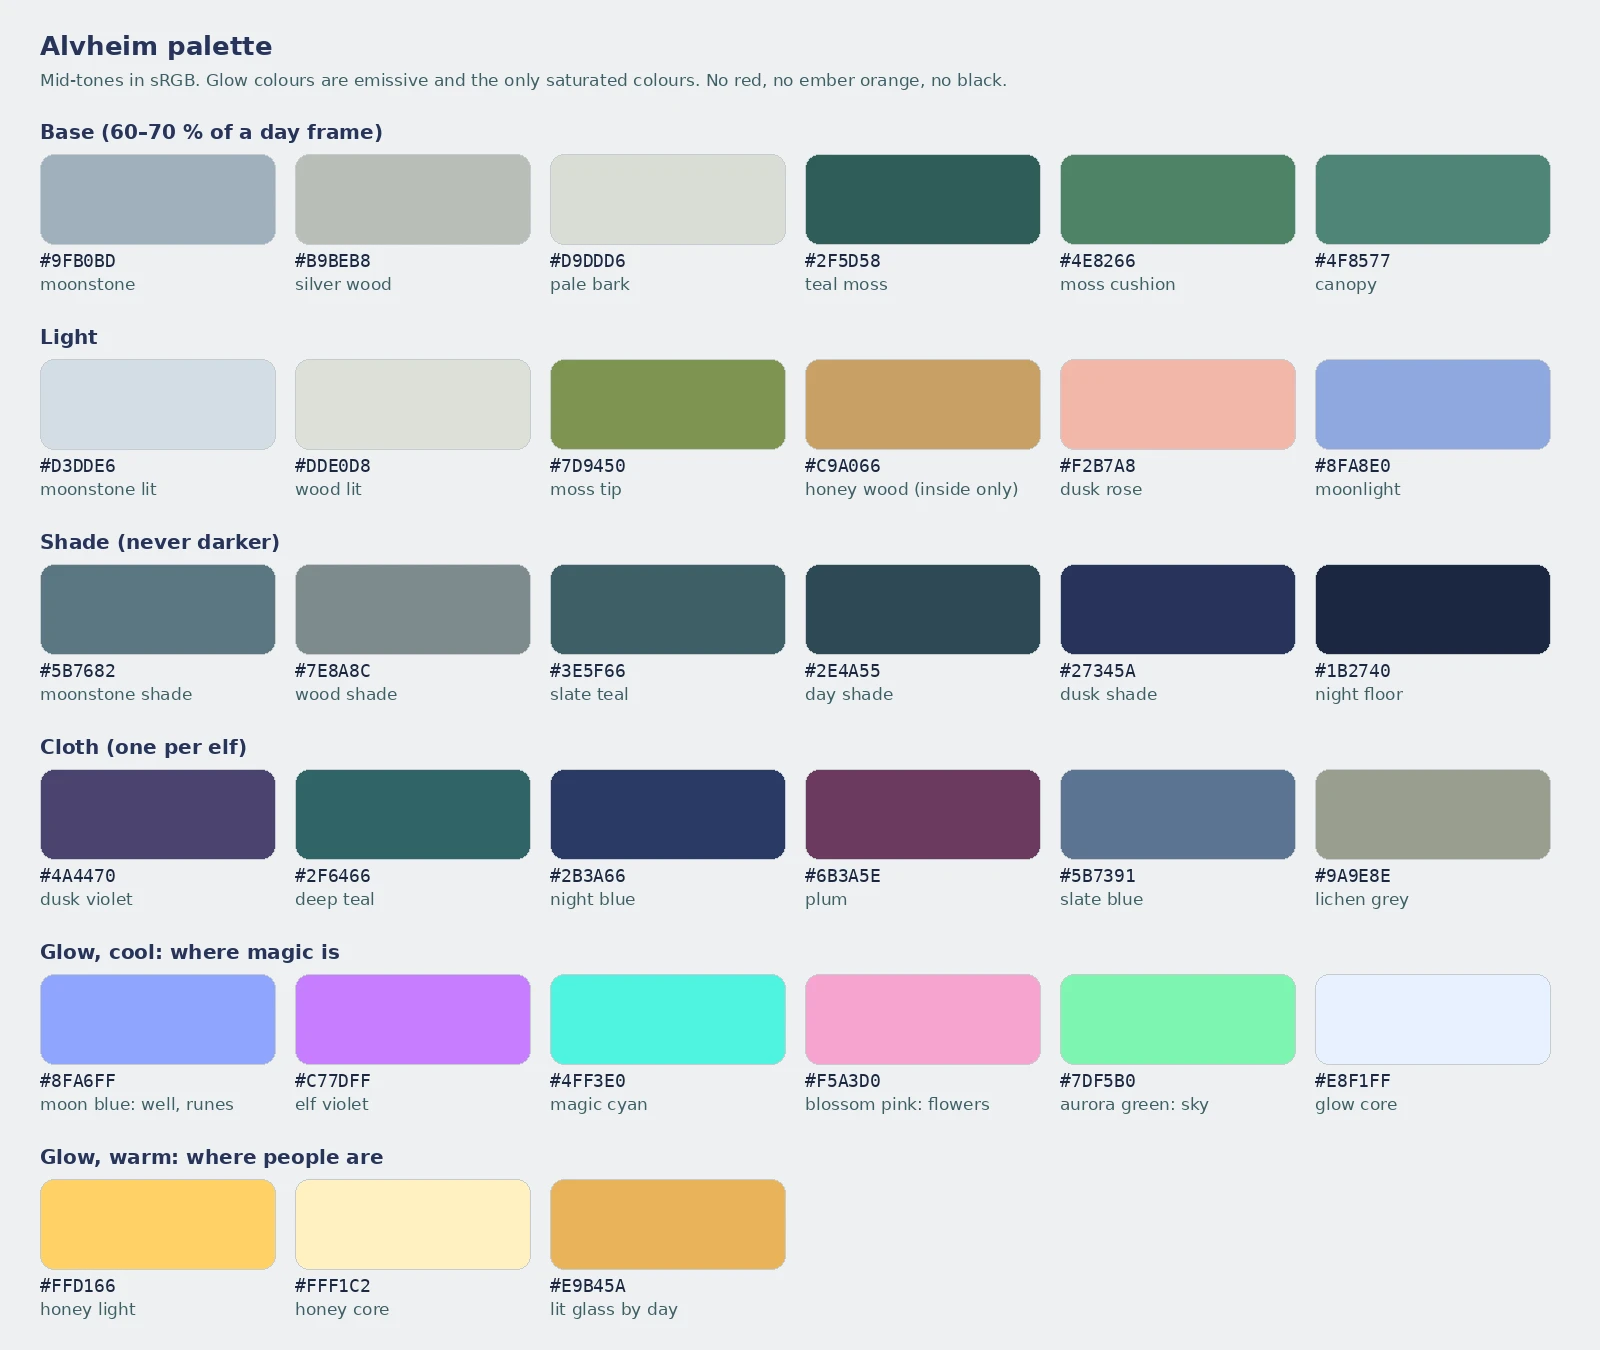1600x1350 pixels.
Task: Click the wood shade swatch
Action: click(413, 609)
